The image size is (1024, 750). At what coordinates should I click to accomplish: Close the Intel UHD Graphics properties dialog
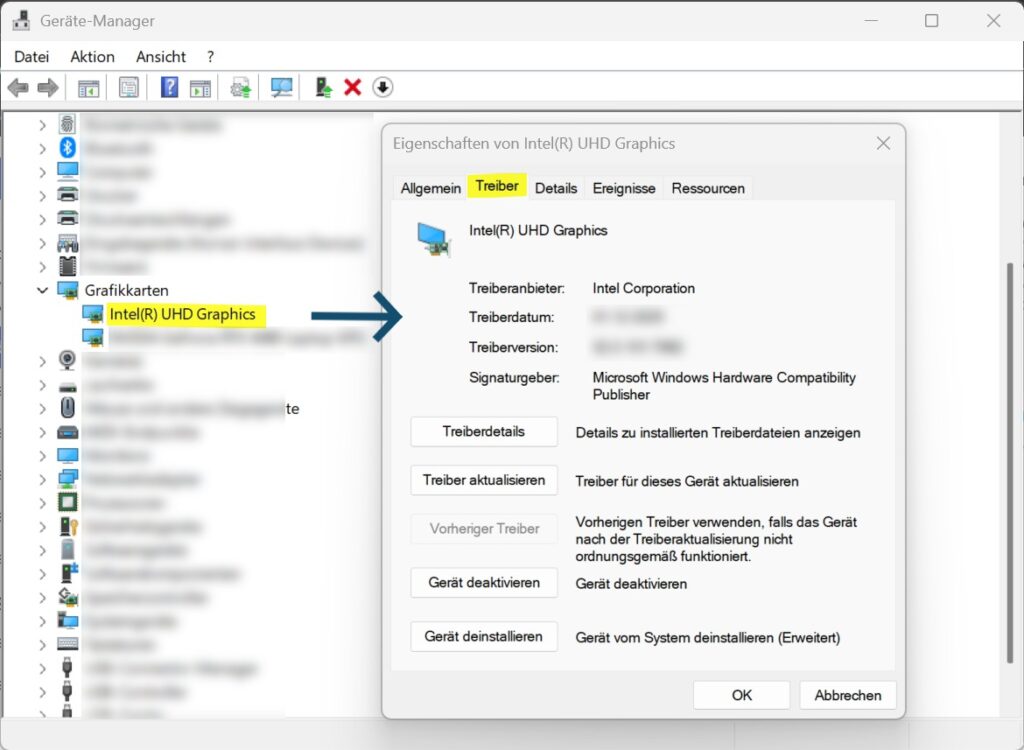tap(883, 143)
